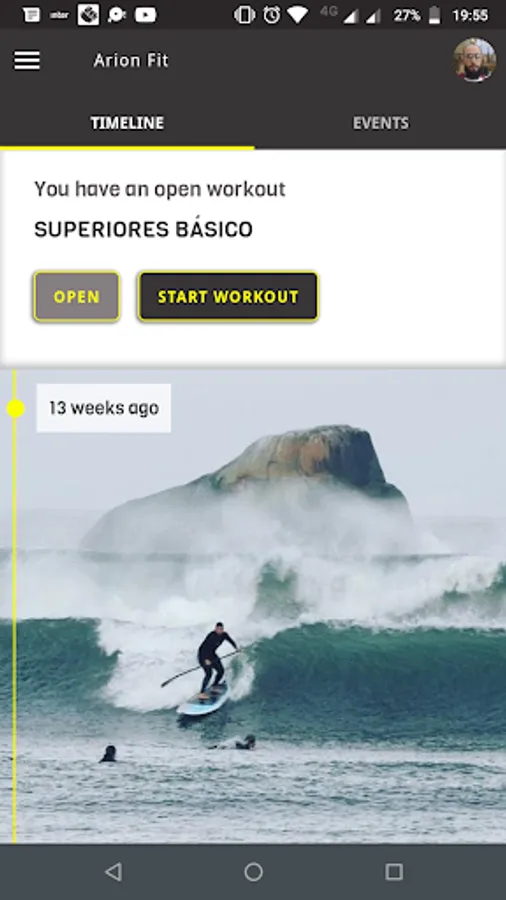Open recent apps with square button
Image resolution: width=506 pixels, height=900 pixels.
point(394,872)
